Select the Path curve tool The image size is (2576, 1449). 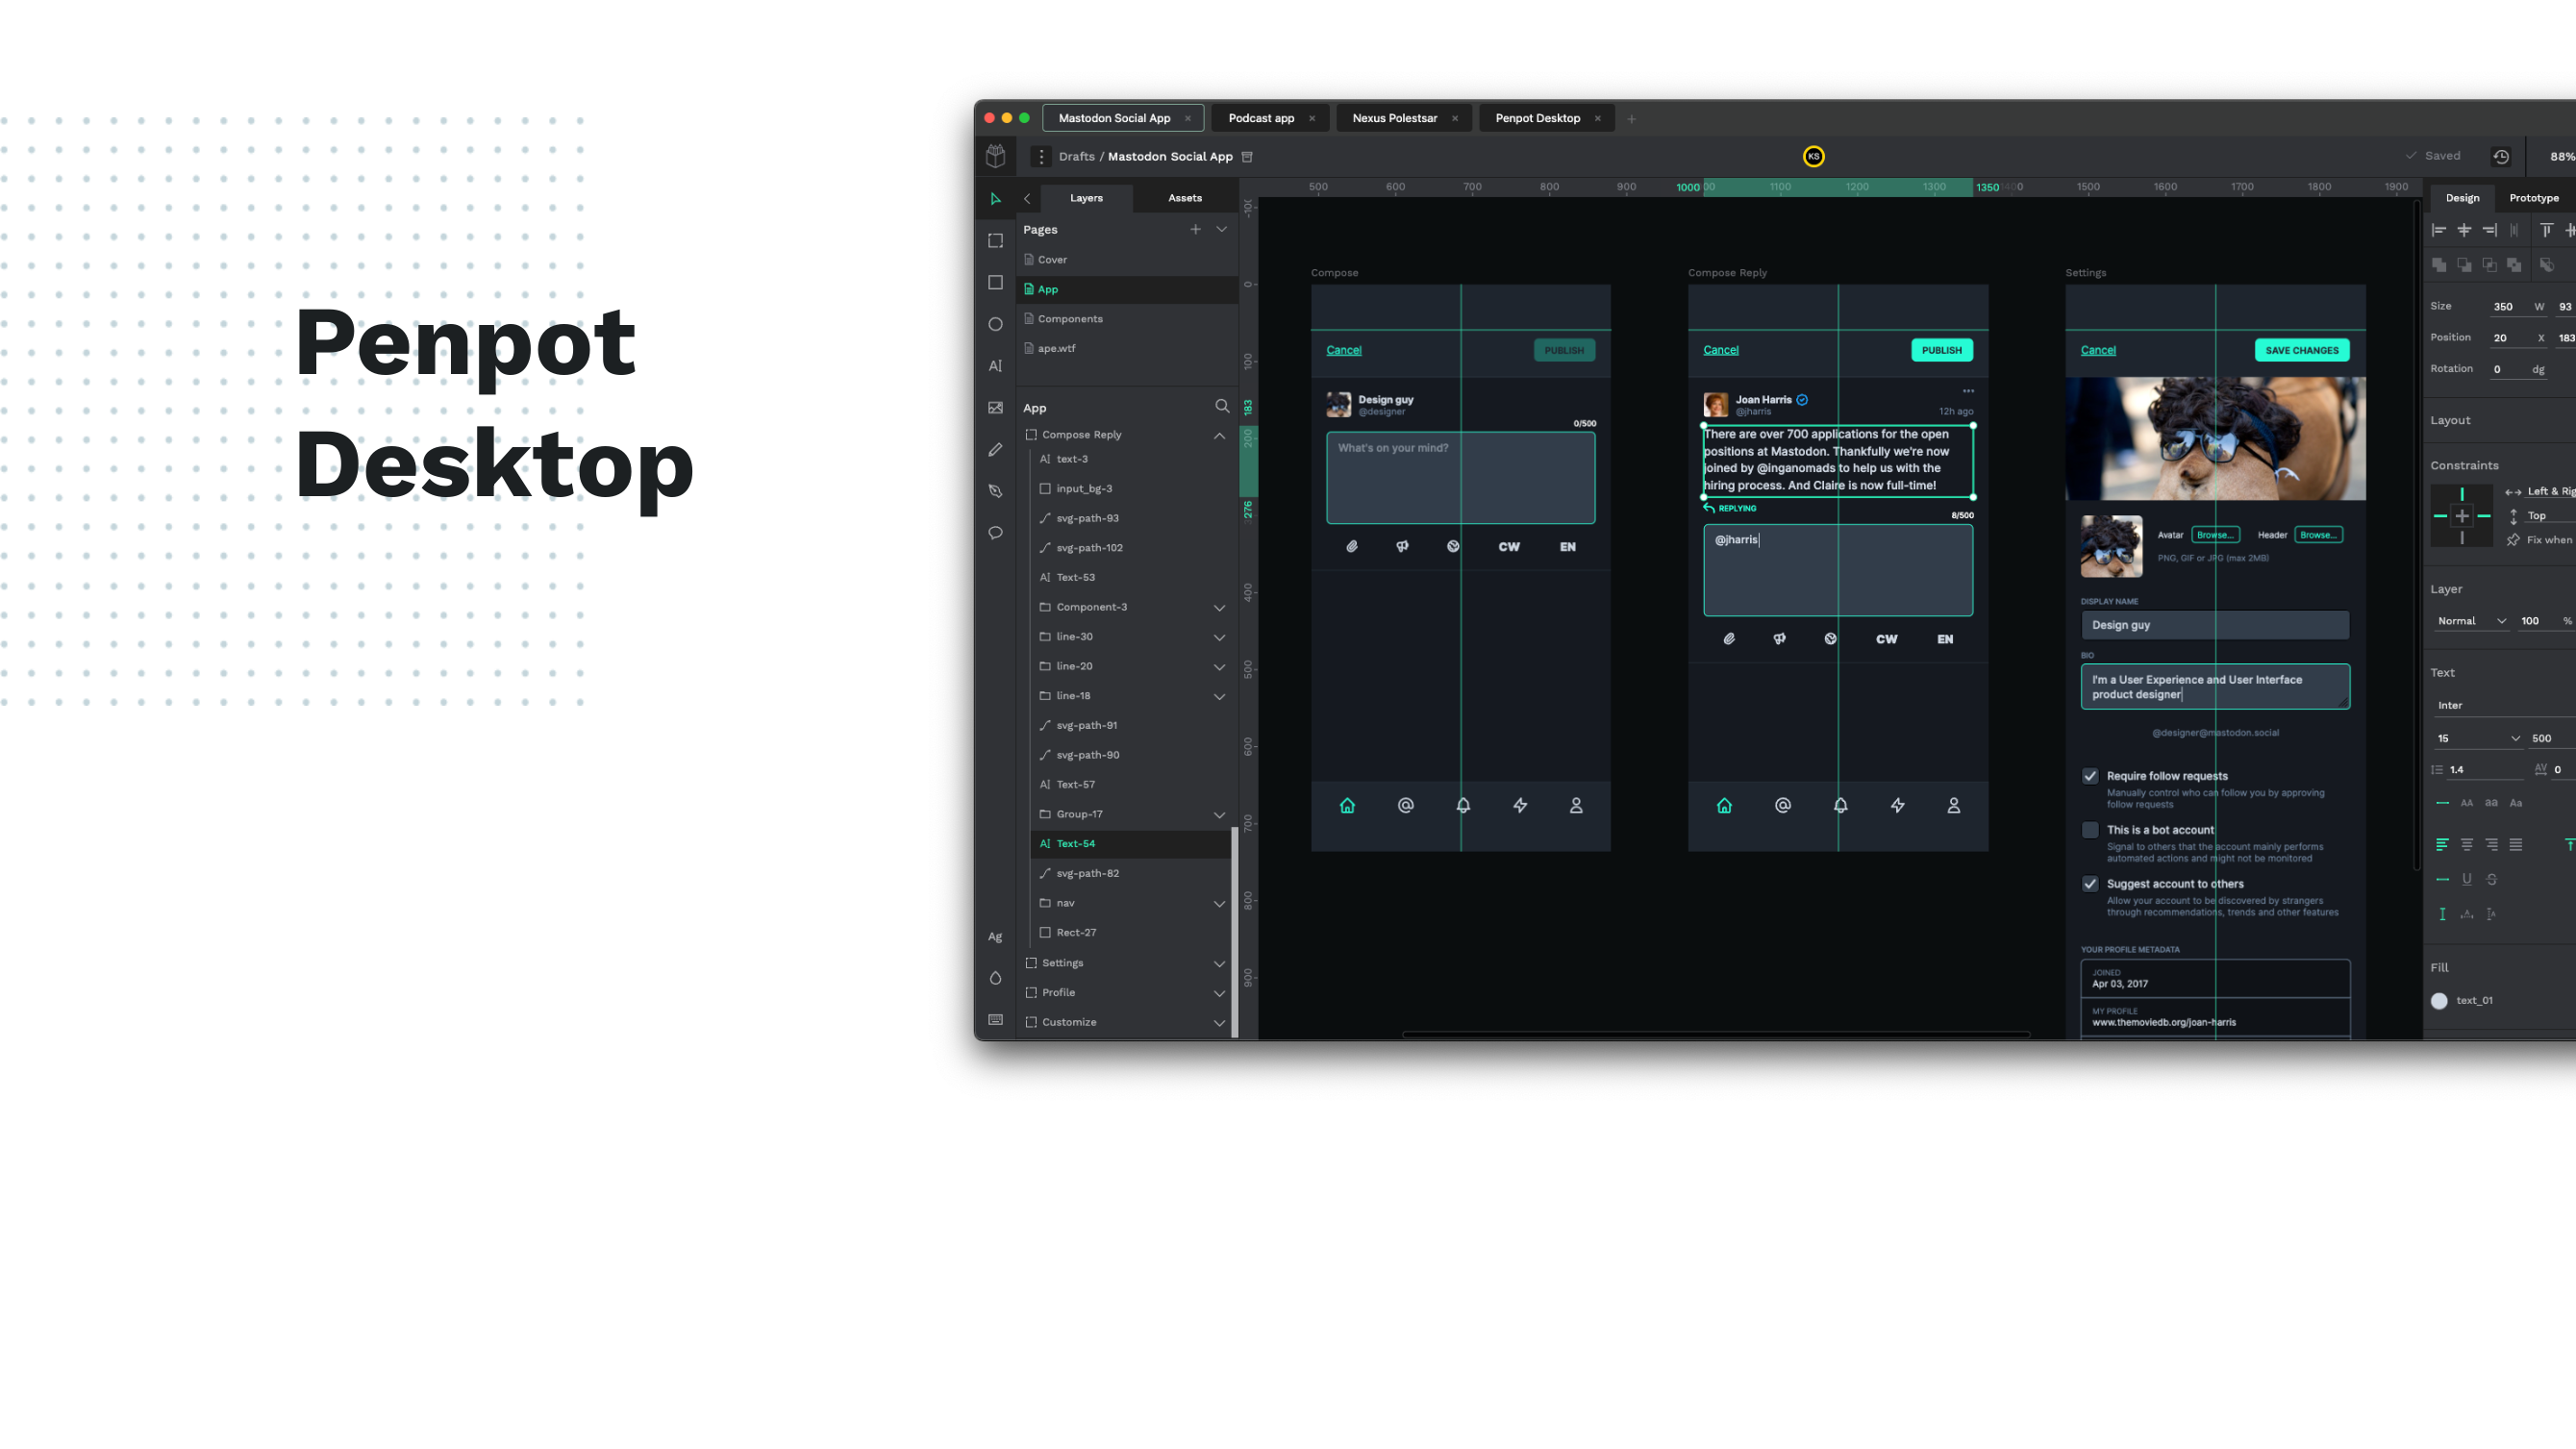coord(995,491)
